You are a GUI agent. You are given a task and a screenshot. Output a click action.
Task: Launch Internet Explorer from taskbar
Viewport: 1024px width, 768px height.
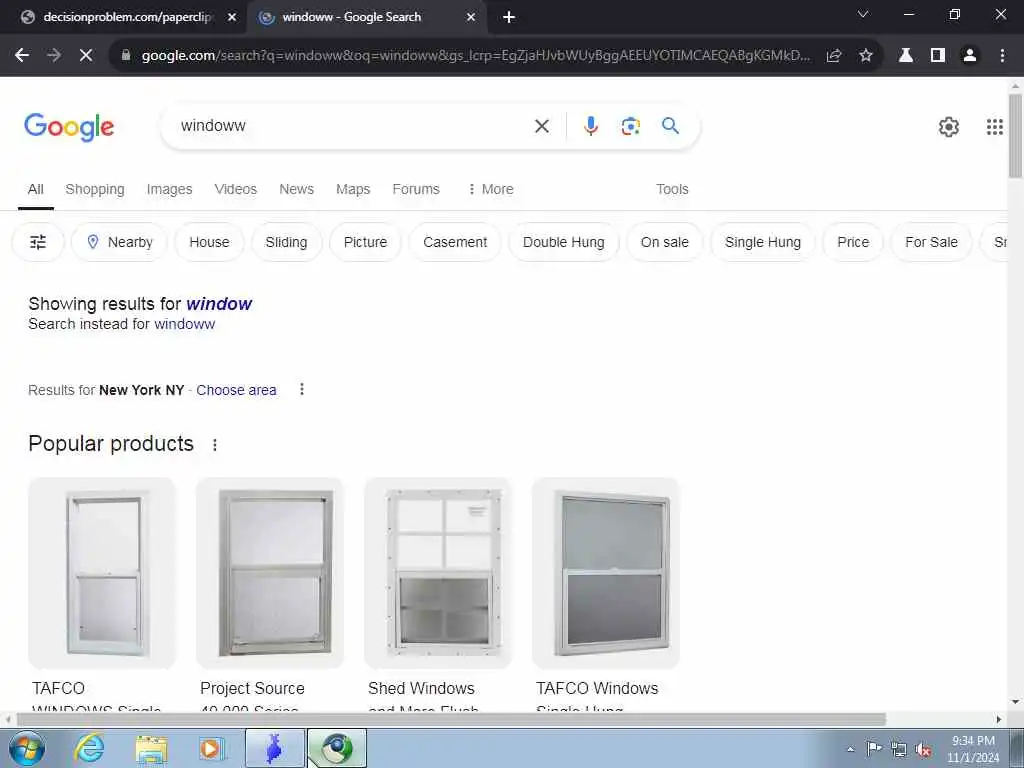(x=89, y=748)
